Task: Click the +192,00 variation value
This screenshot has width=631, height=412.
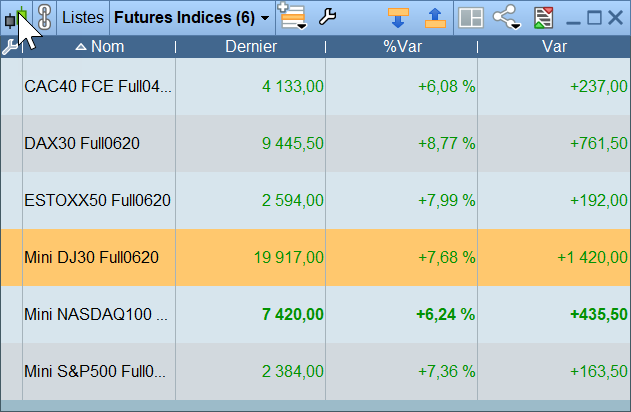Action: tap(599, 200)
